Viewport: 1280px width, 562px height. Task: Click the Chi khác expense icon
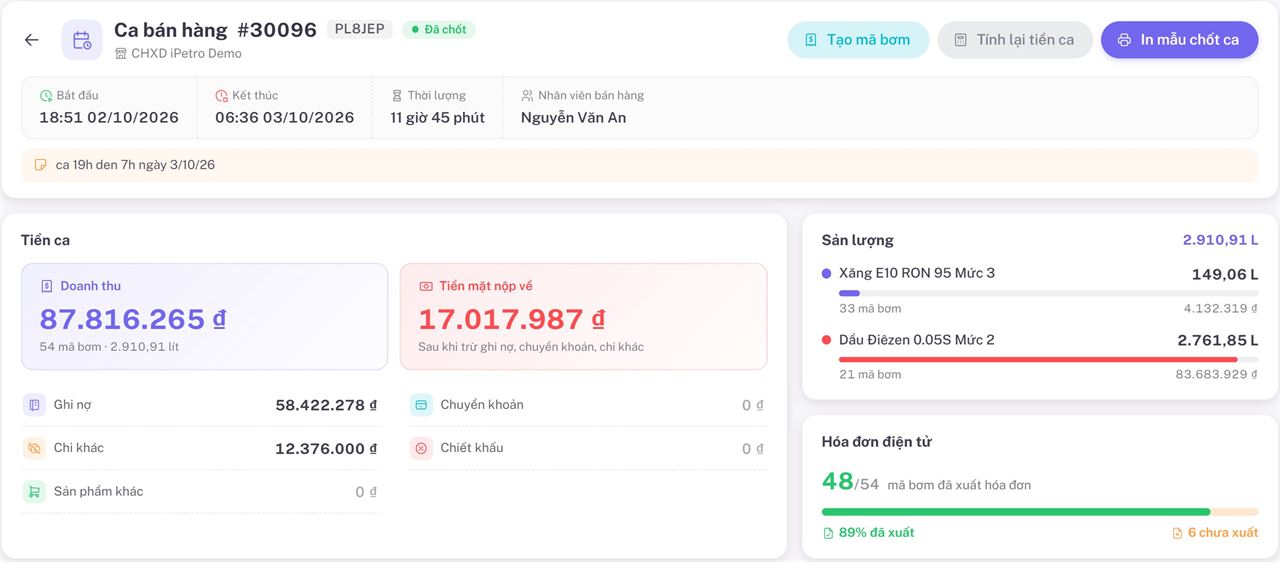click(35, 448)
